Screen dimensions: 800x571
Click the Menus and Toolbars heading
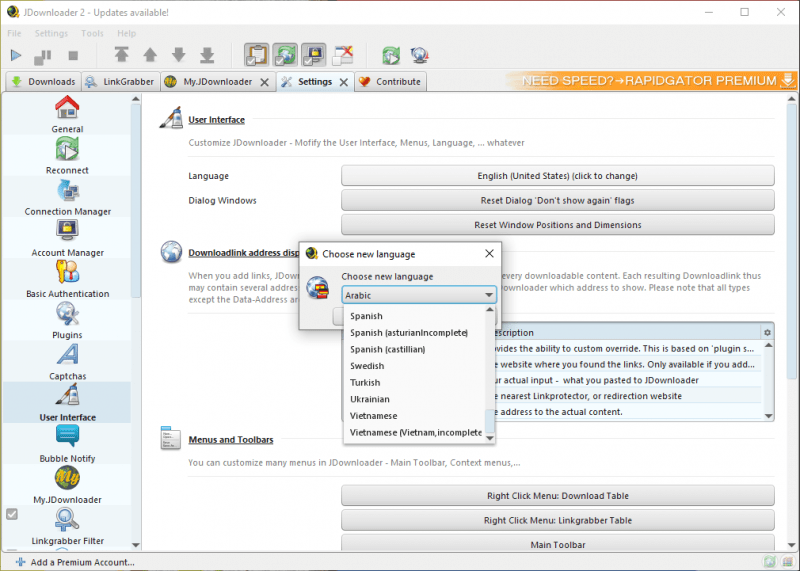tap(231, 439)
